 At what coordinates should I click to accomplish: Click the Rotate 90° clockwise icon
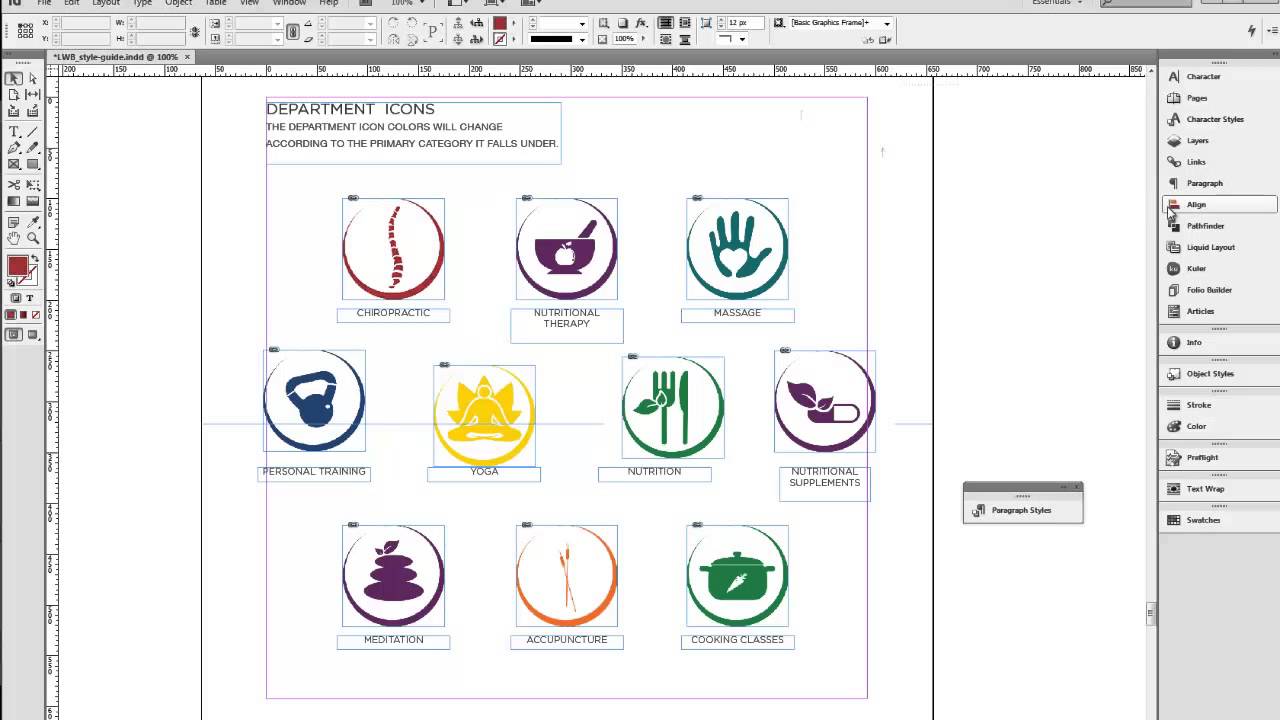[411, 22]
